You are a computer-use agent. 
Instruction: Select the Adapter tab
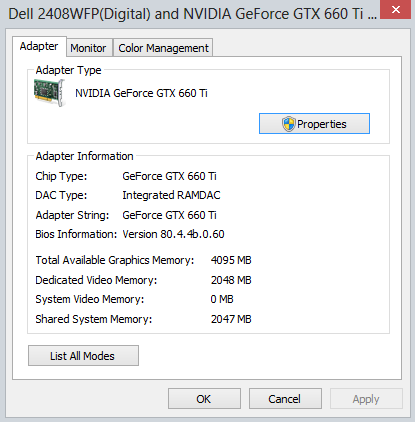point(39,46)
